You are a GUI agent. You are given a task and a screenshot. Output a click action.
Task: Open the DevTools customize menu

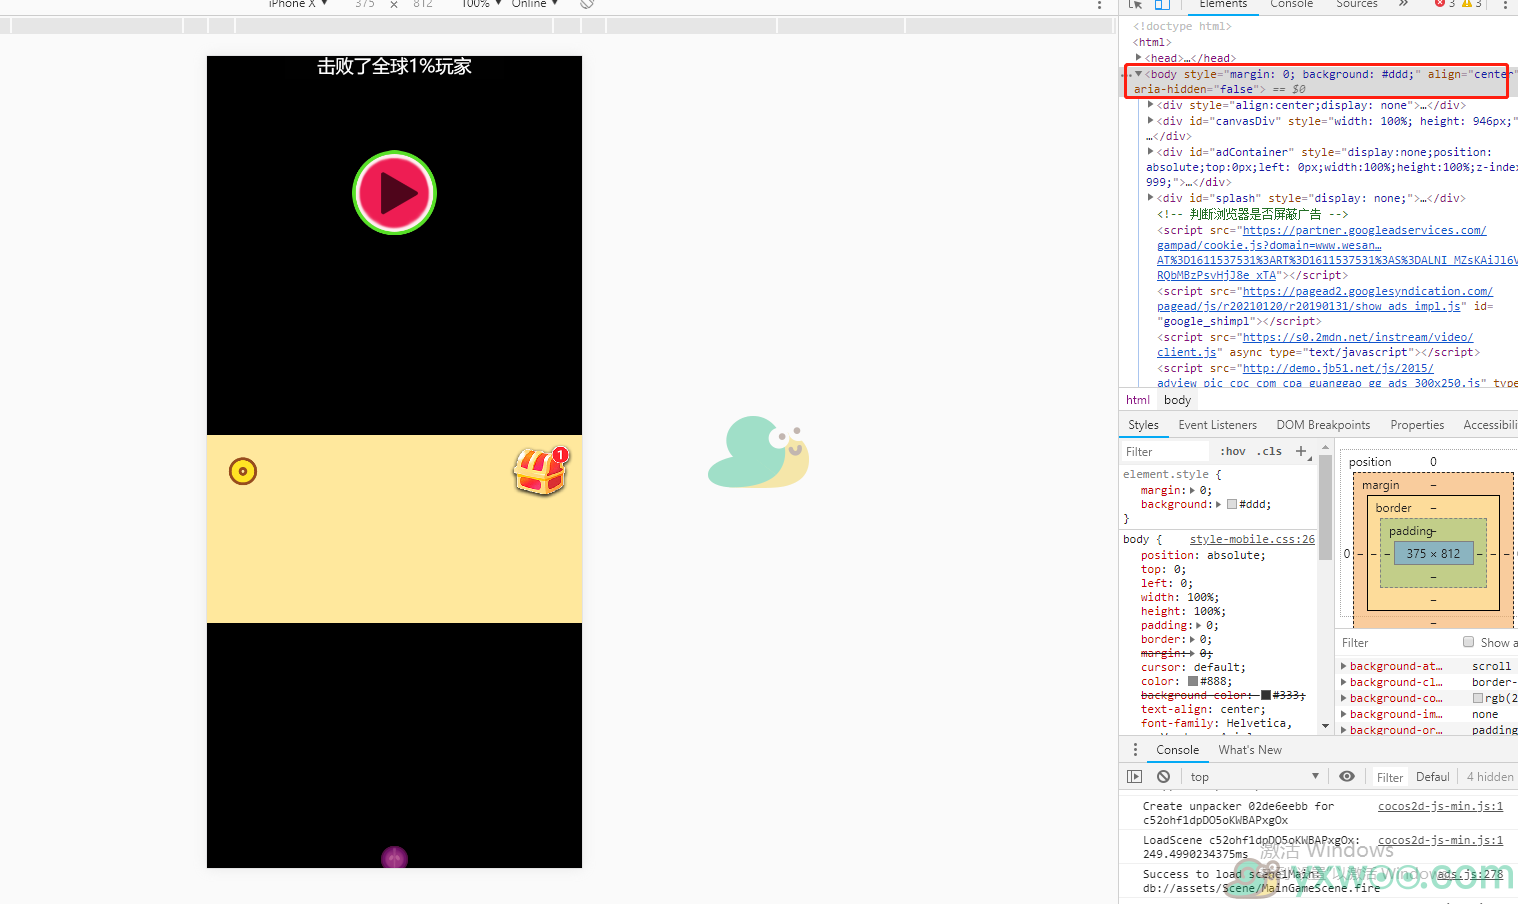pyautogui.click(x=1505, y=5)
